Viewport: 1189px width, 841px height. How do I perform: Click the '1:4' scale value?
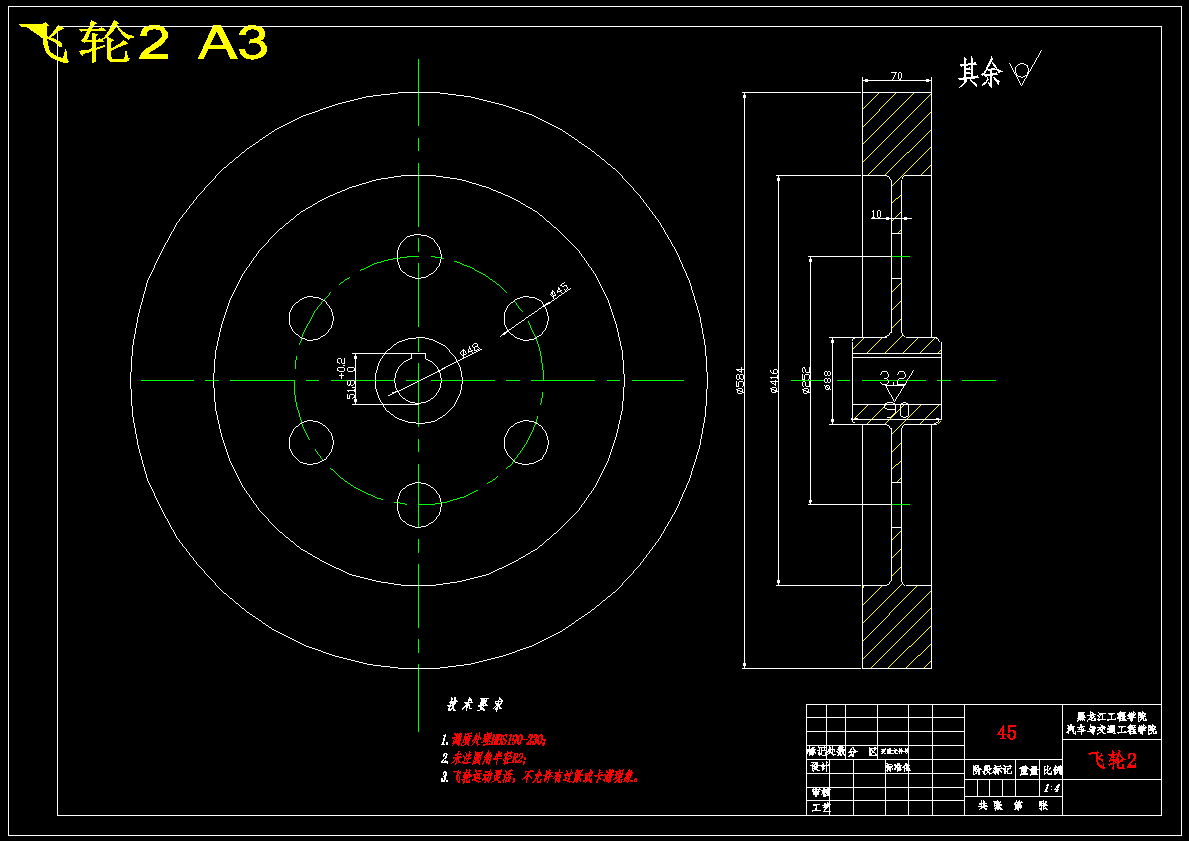(1051, 788)
